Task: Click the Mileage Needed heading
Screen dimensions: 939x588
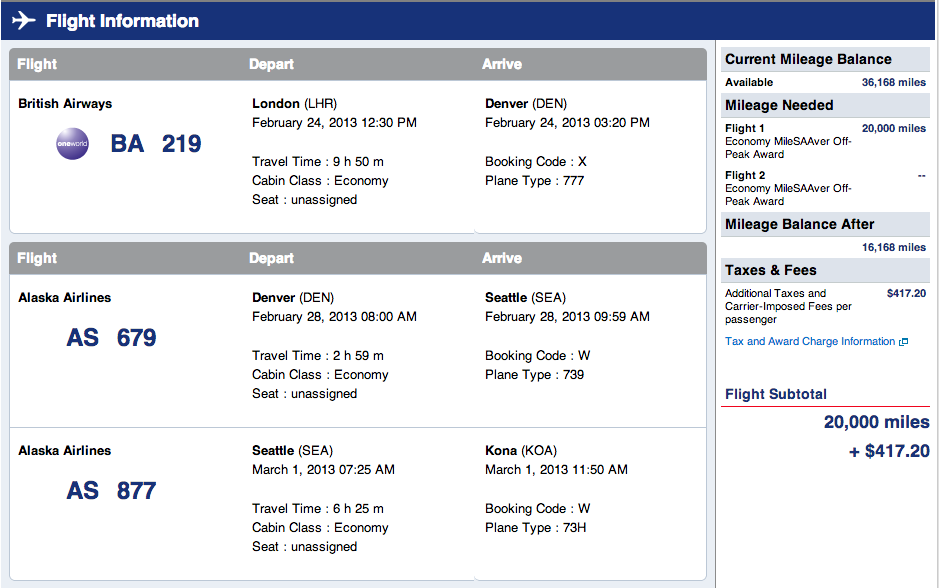Action: coord(779,105)
